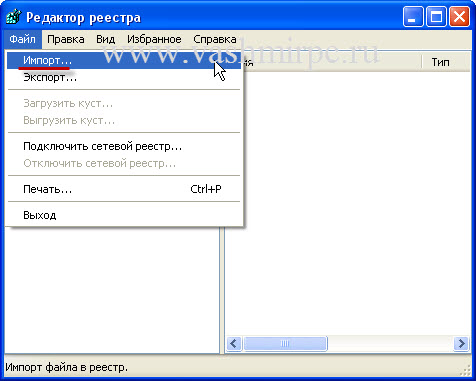Close the Редактор реестра window

coord(459,17)
